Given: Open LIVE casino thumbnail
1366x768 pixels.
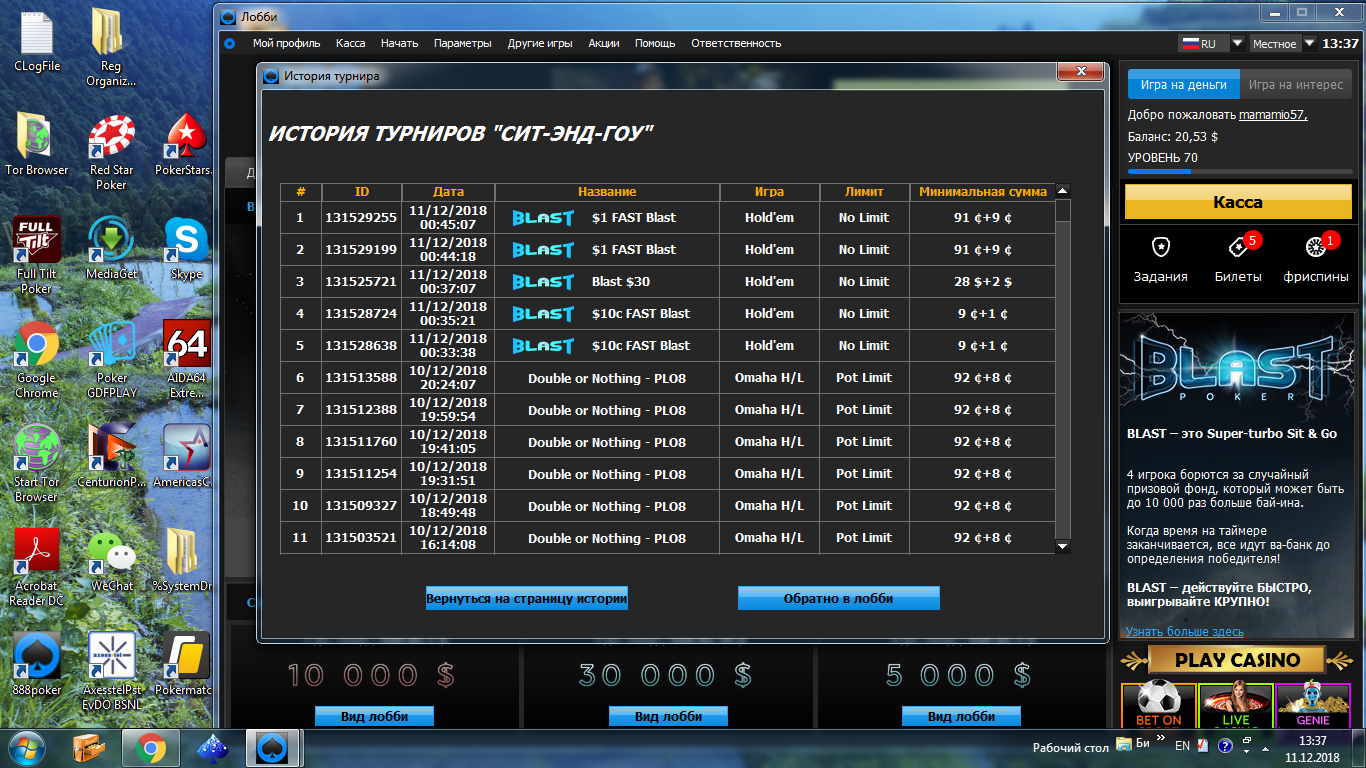Looking at the screenshot, I should click(1235, 707).
